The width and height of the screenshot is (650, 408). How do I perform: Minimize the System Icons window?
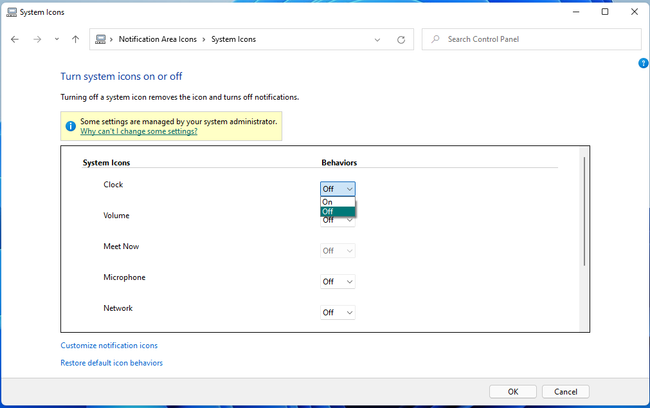click(x=576, y=12)
